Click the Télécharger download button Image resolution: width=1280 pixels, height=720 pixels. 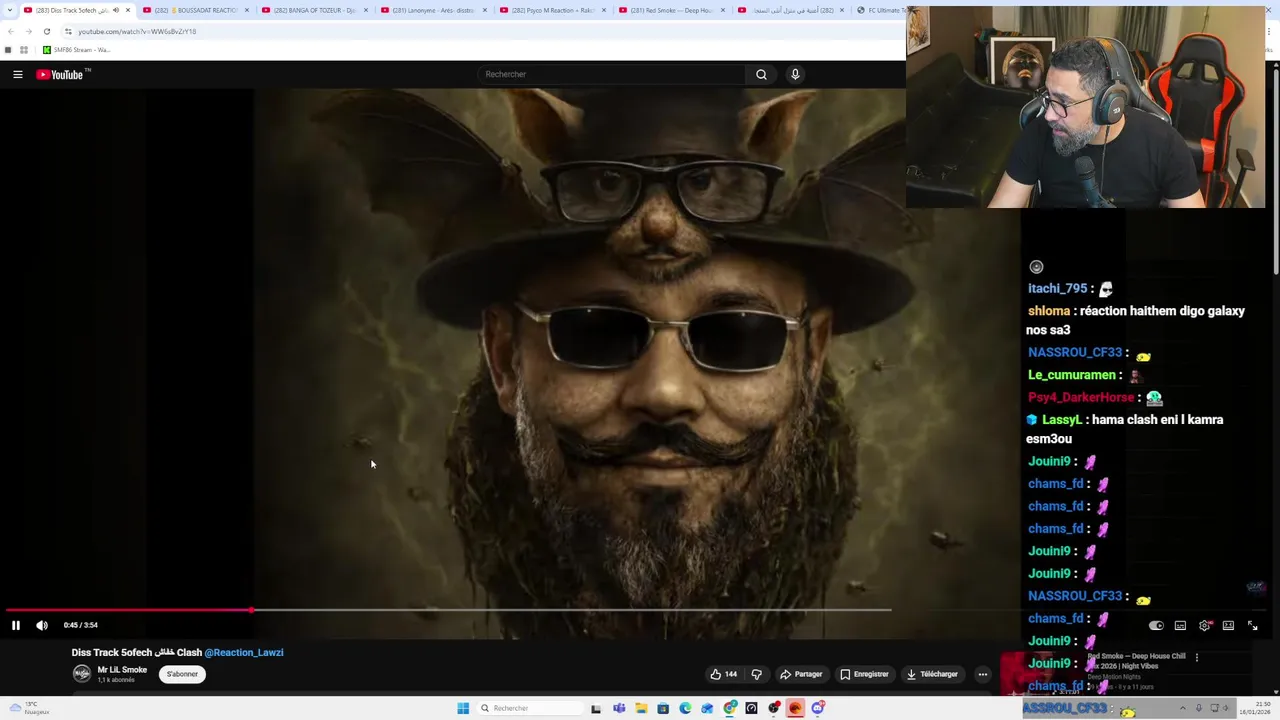[932, 674]
